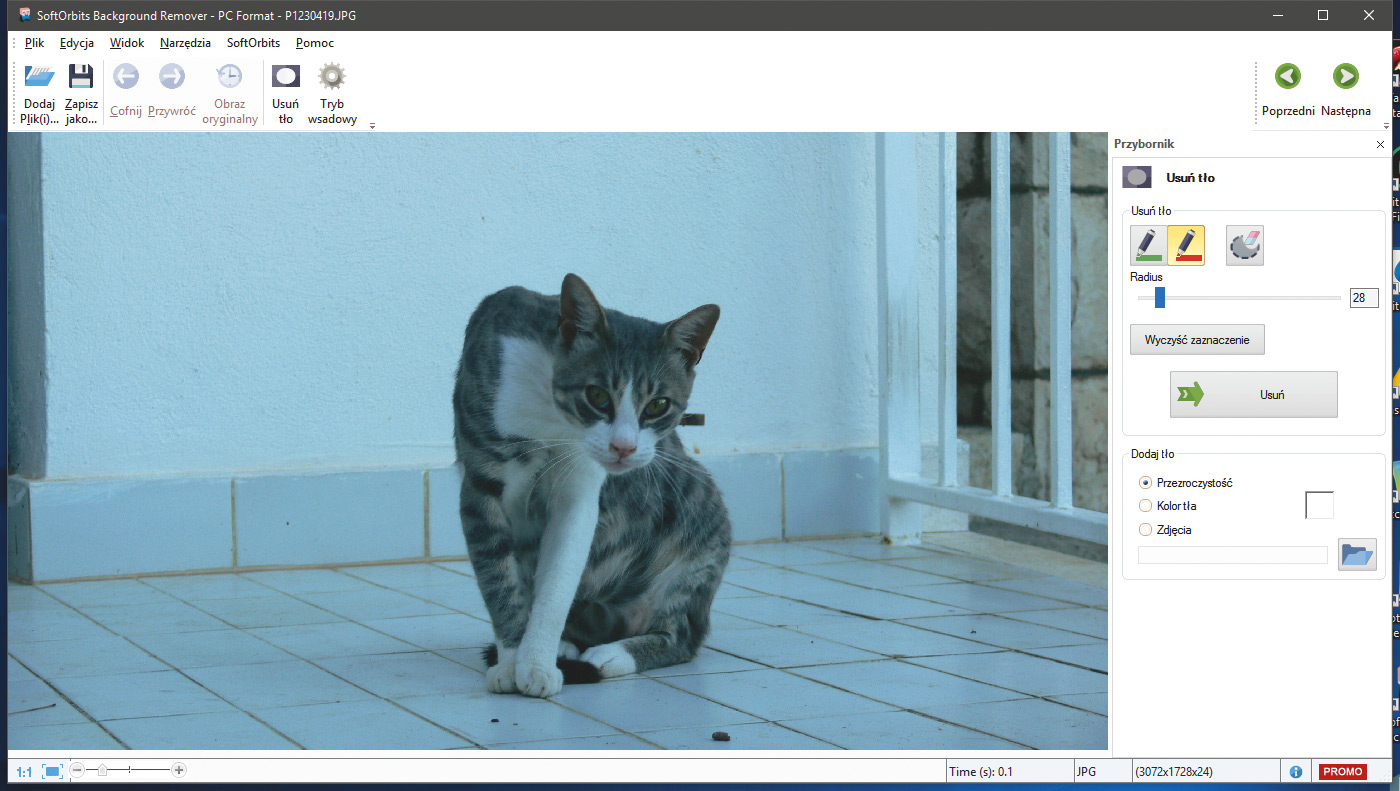Expand the main toolbar overflow arrow
Viewport: 1400px width, 791px height.
(372, 126)
